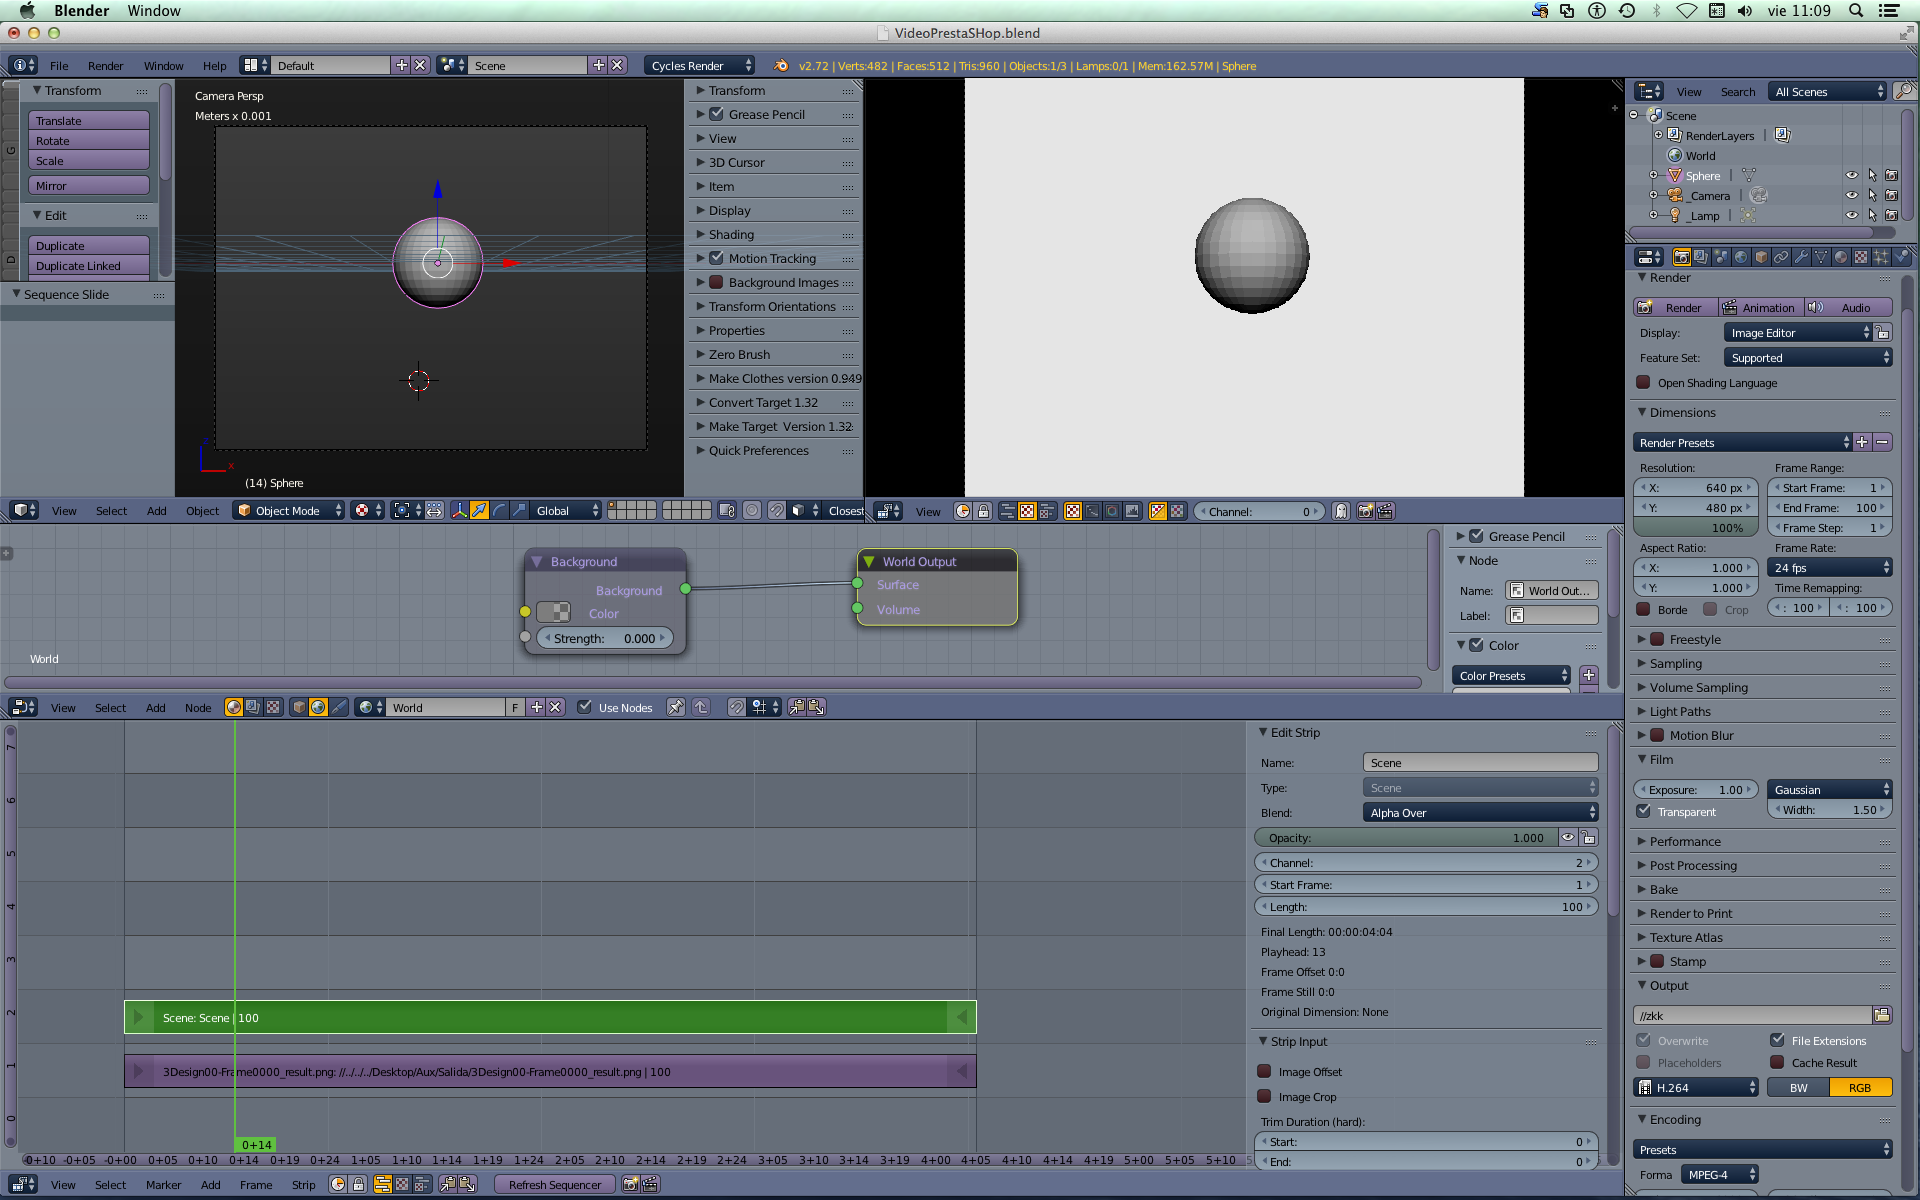
Task: Click the output folder browse icon
Action: [1881, 1015]
